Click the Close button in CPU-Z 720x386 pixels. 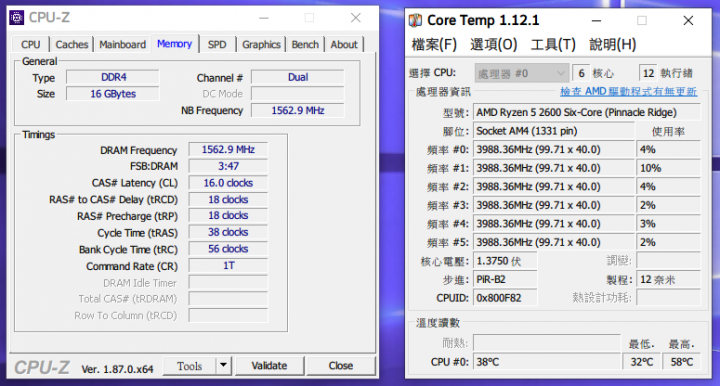click(x=341, y=366)
